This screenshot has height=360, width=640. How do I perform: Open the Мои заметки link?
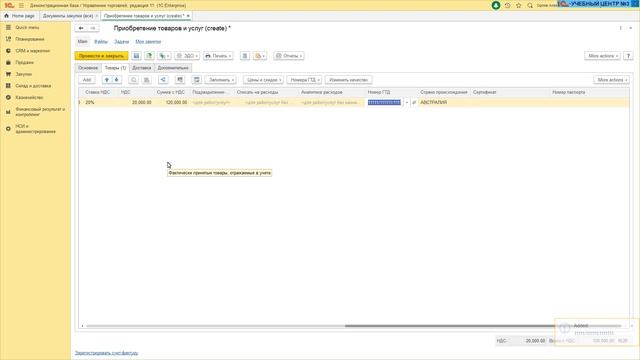click(148, 42)
